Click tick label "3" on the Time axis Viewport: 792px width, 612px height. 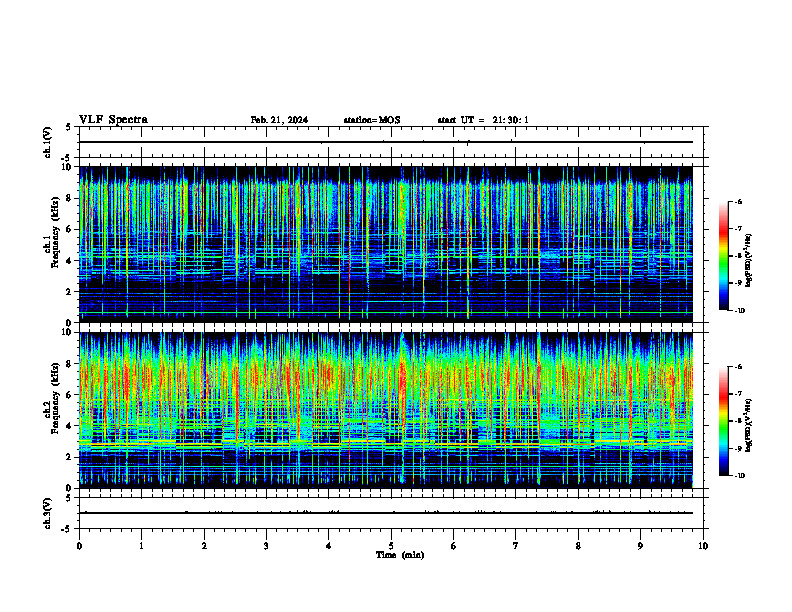point(266,546)
